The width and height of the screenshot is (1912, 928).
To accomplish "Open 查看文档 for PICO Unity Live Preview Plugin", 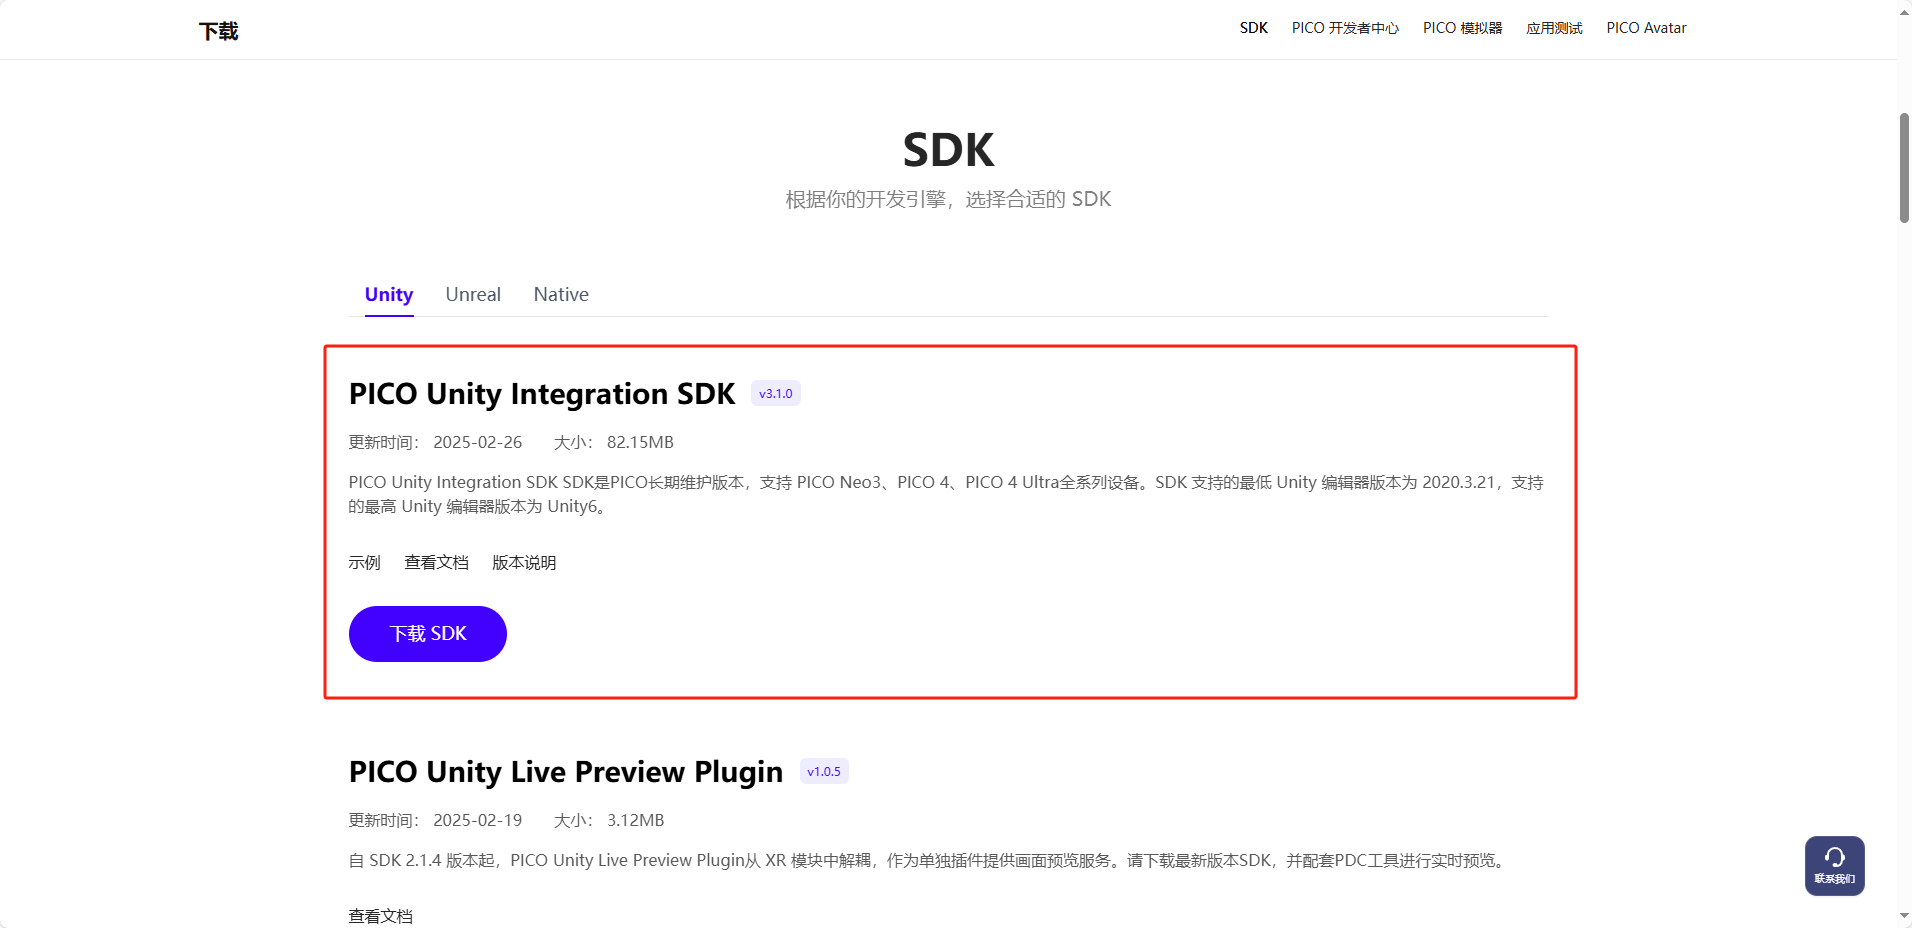I will [380, 915].
